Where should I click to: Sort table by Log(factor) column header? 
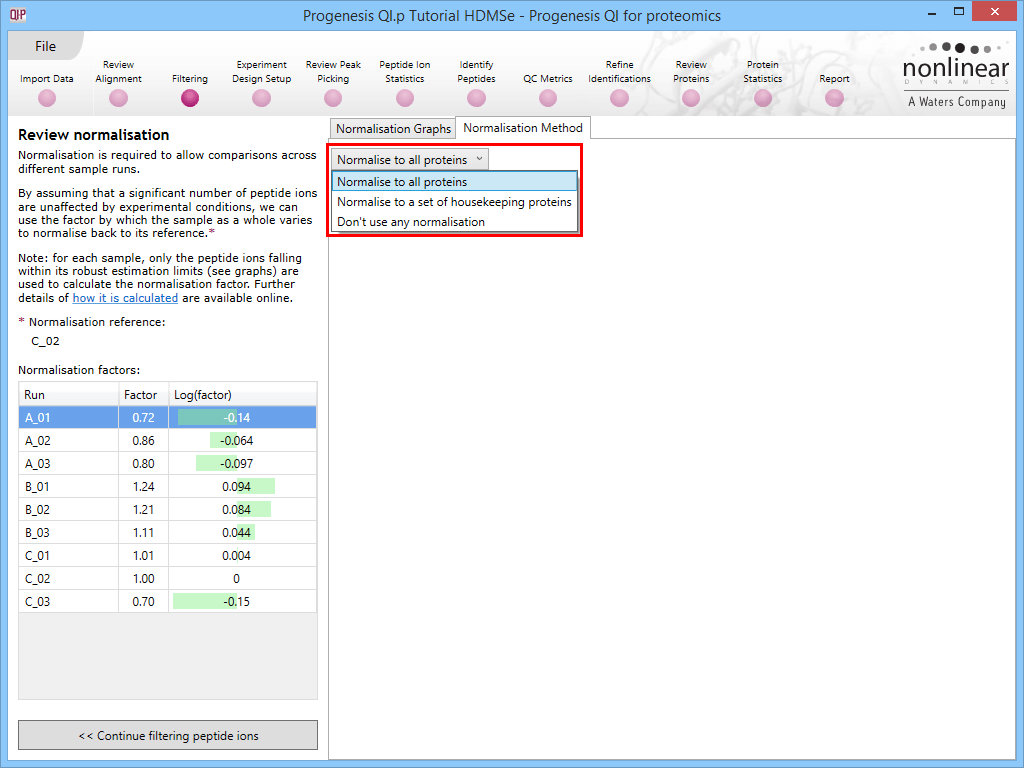coord(242,394)
